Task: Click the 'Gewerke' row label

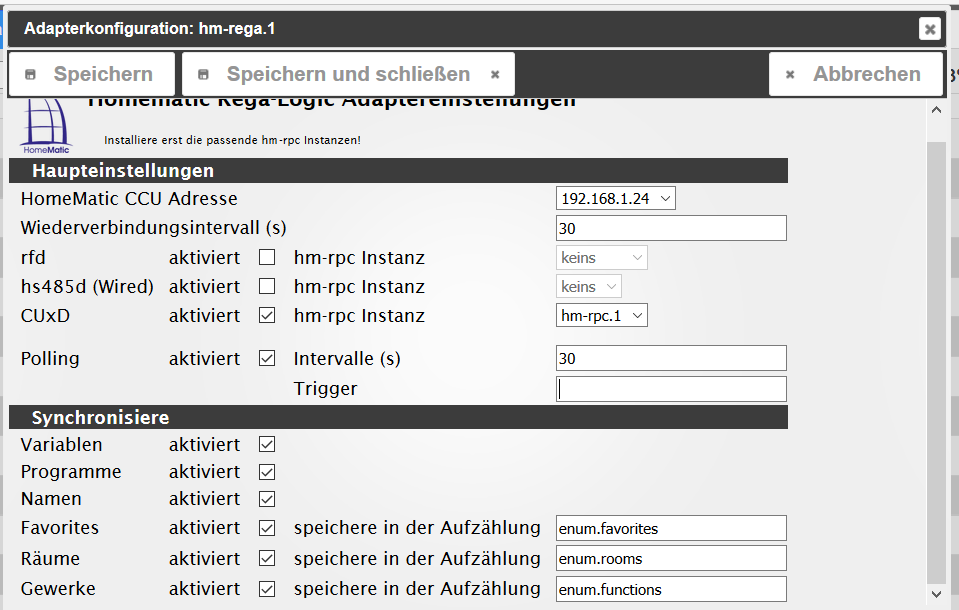Action: point(58,589)
